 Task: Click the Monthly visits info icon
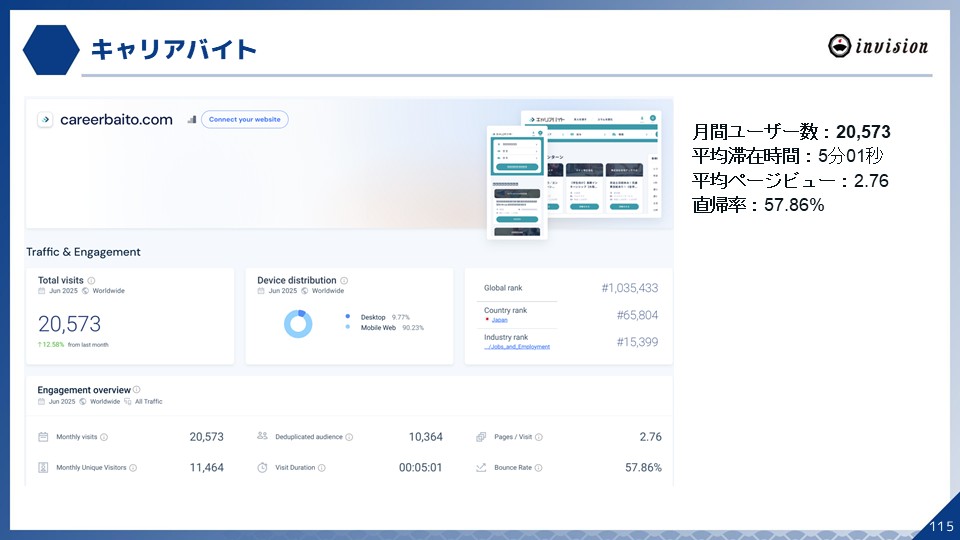[104, 437]
